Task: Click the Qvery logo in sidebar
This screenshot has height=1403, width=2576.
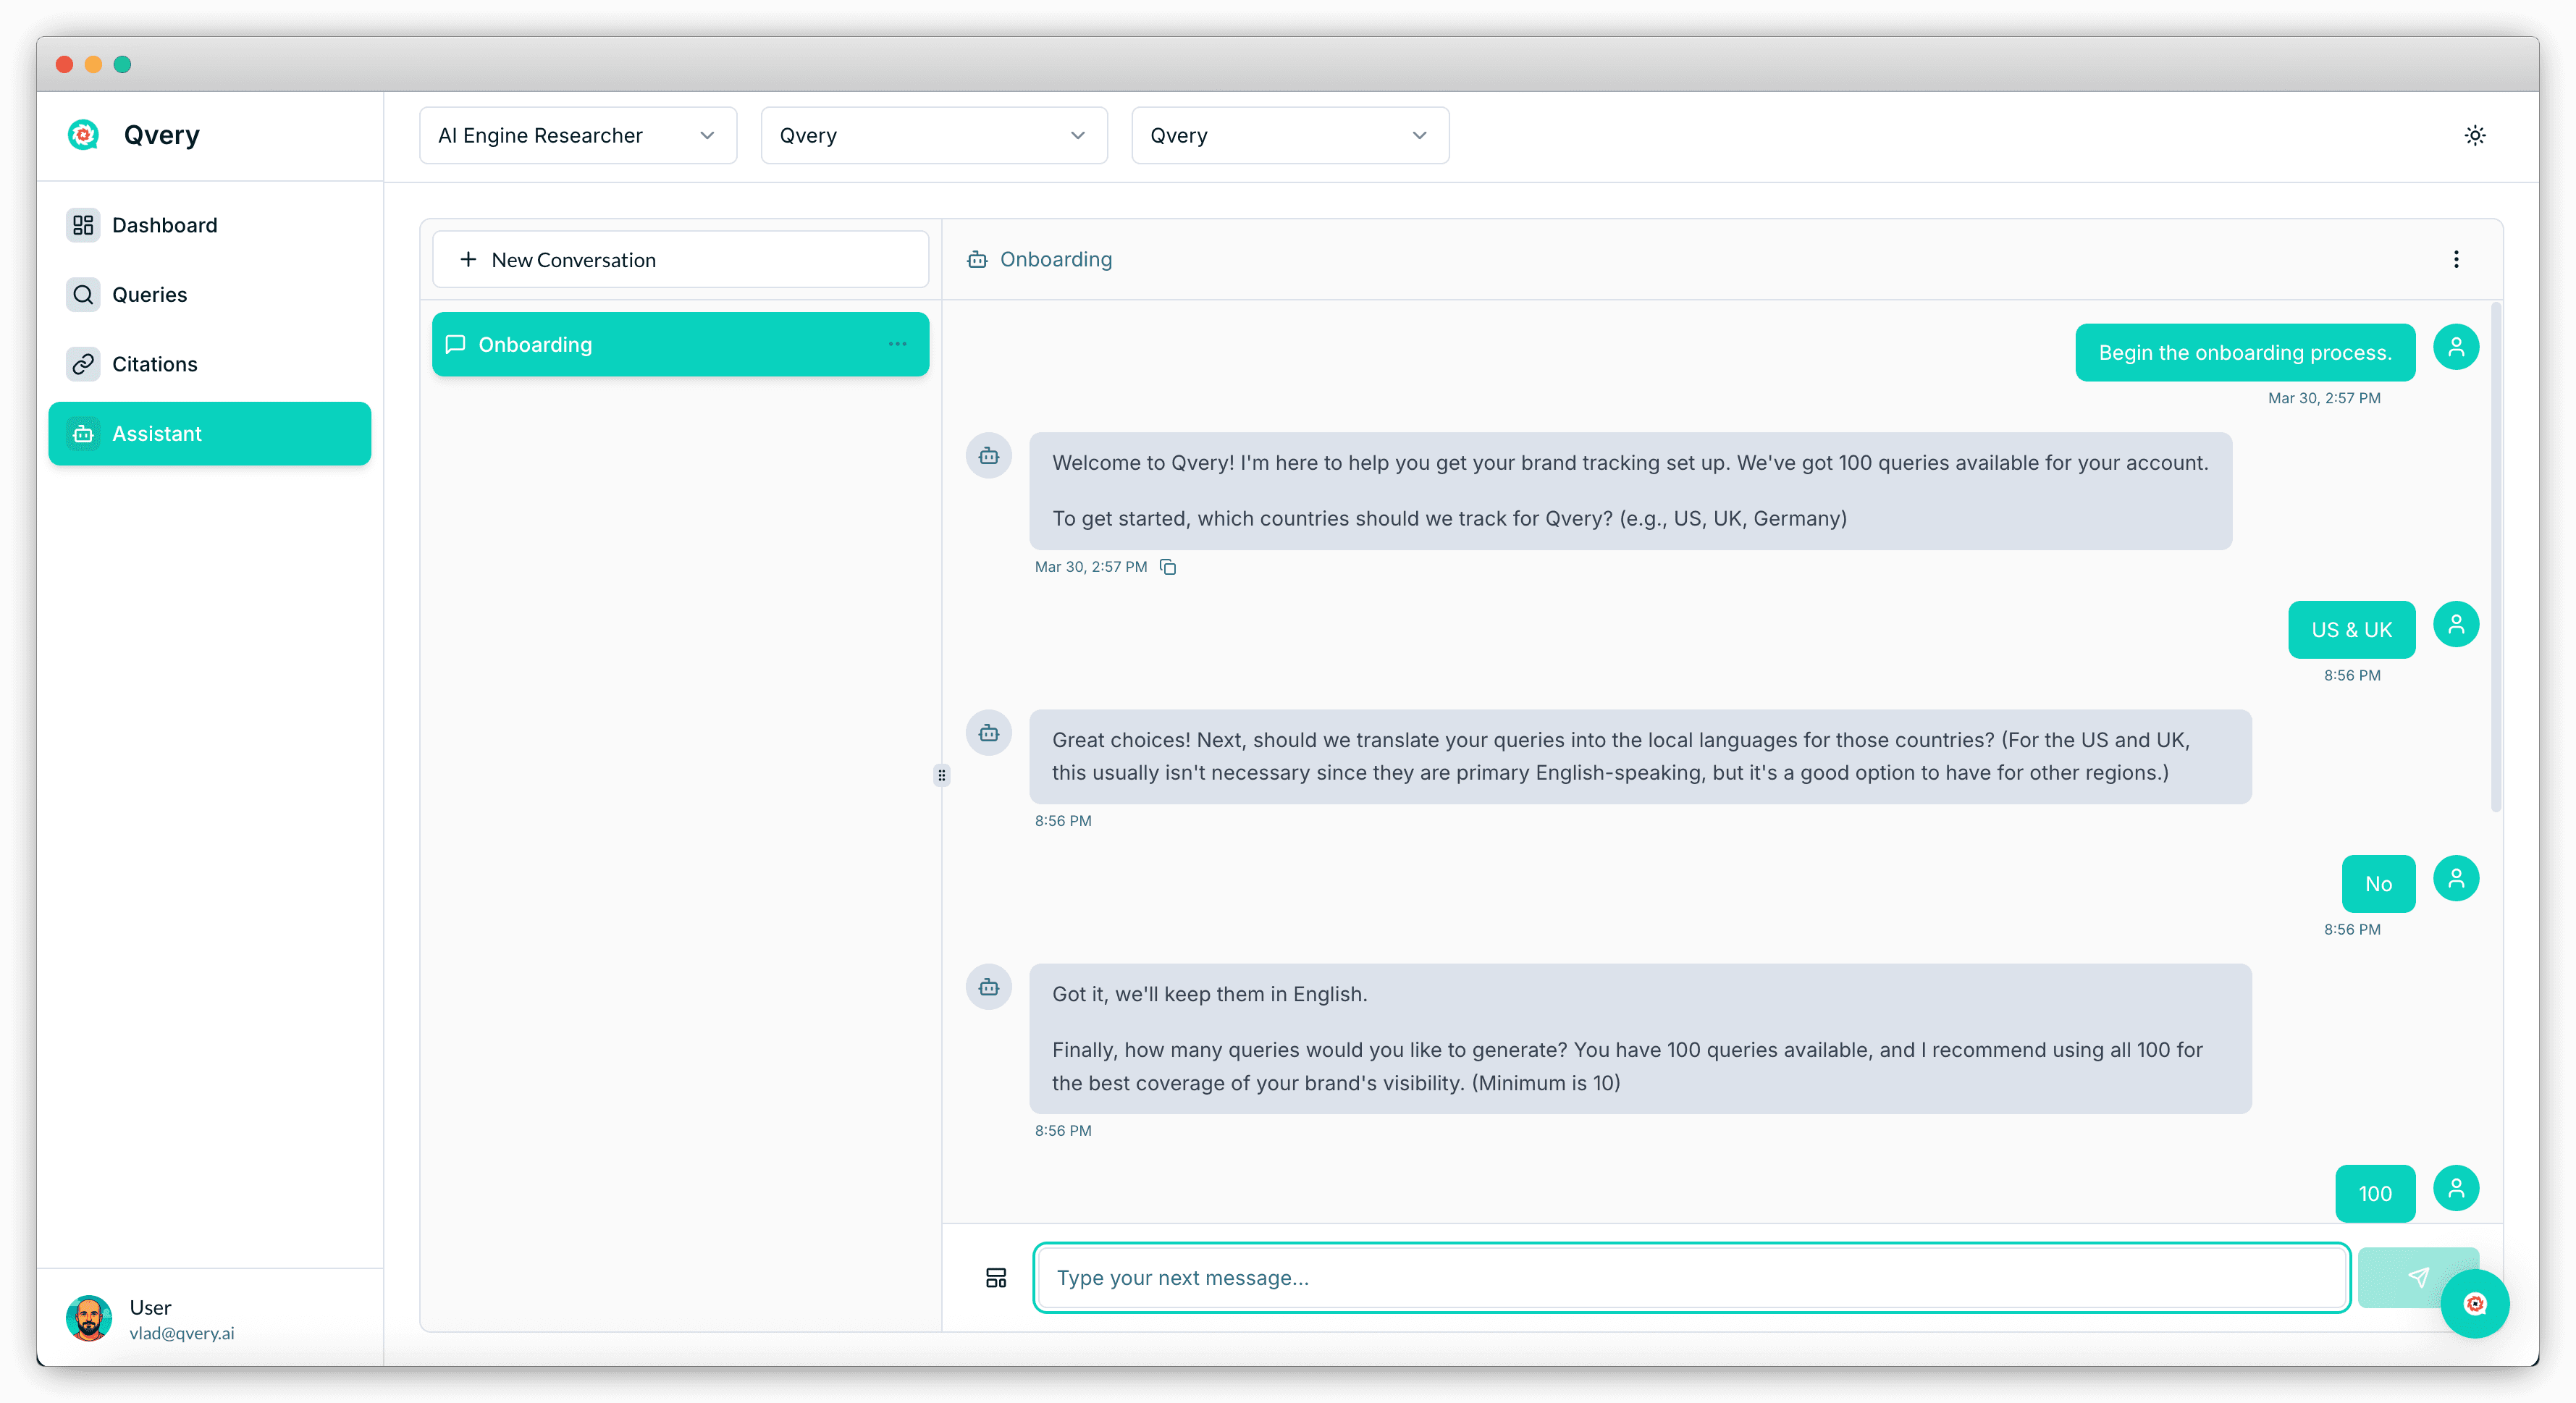Action: pyautogui.click(x=83, y=135)
